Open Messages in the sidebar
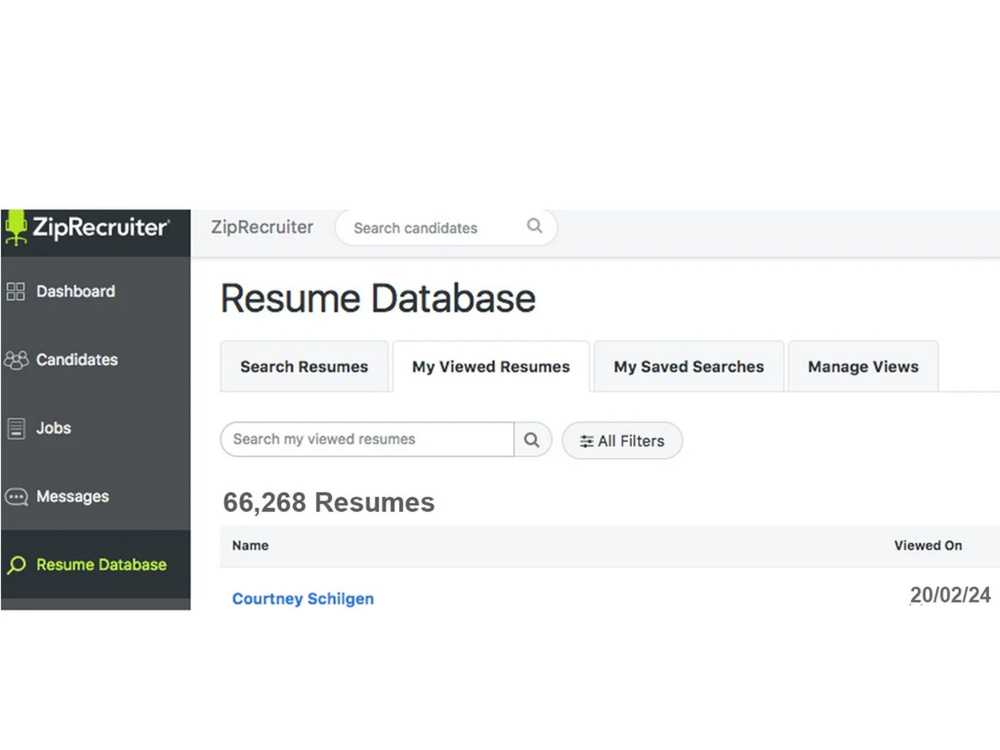The height and width of the screenshot is (750, 1000). click(x=96, y=496)
